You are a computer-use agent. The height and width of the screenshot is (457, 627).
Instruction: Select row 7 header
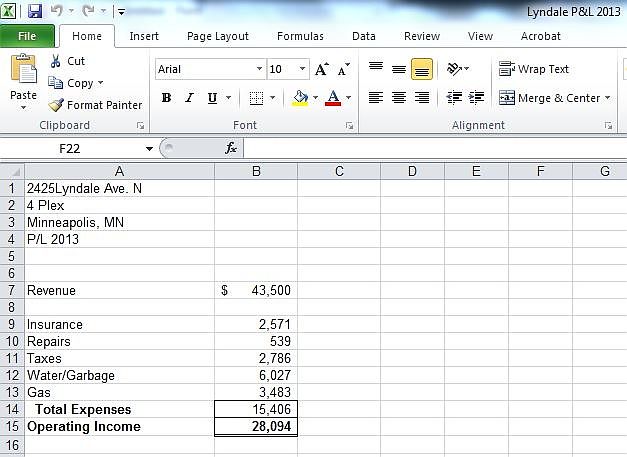[x=12, y=290]
